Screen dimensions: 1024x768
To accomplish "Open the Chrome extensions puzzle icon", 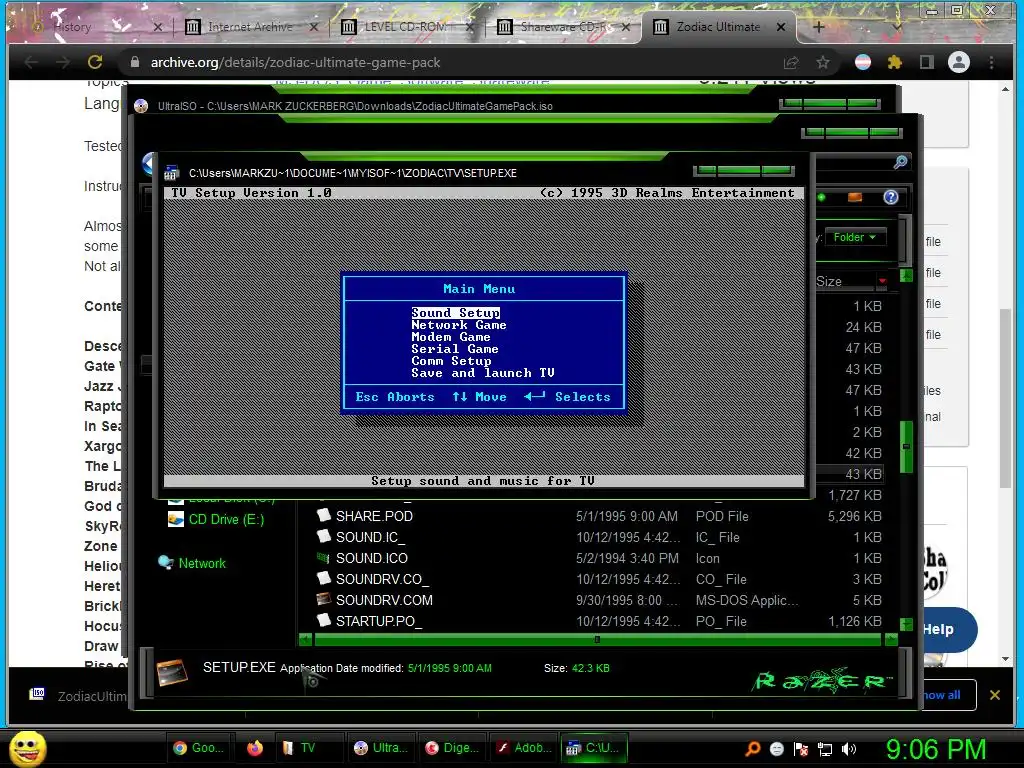I will click(x=895, y=62).
